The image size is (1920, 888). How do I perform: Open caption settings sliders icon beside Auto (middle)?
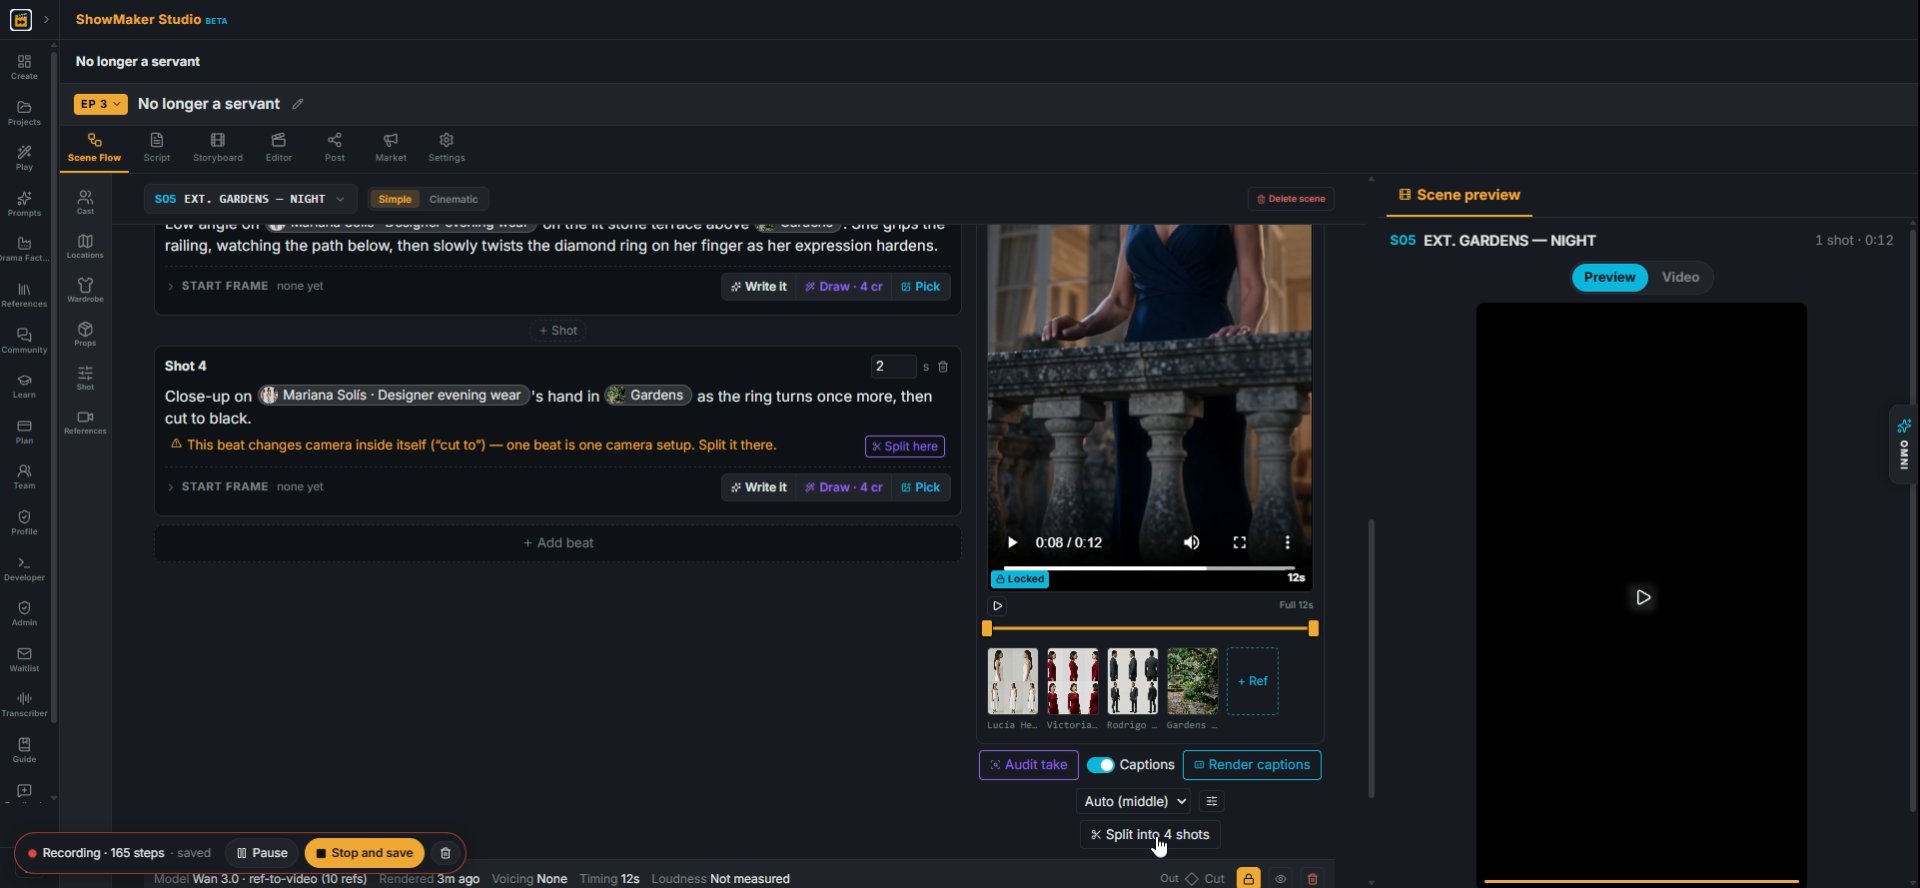pos(1212,801)
